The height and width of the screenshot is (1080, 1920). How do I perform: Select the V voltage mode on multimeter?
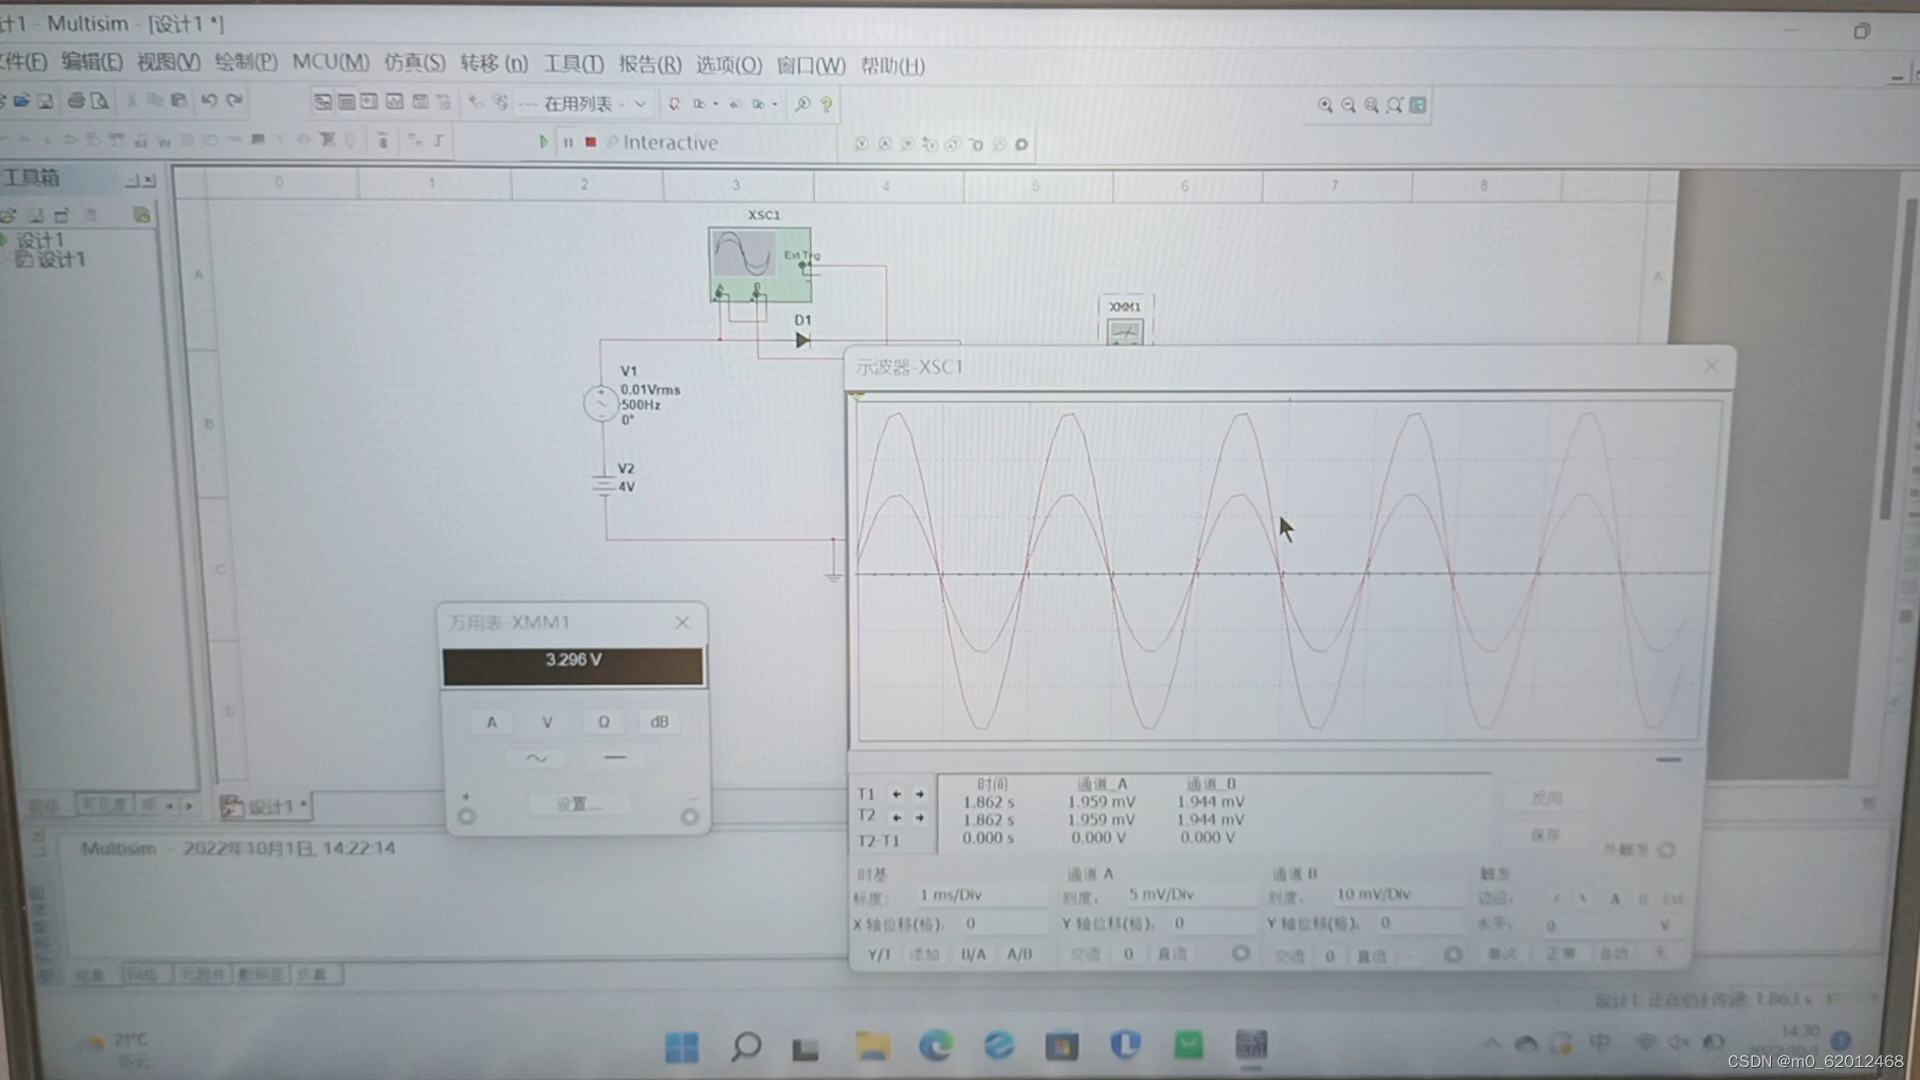pos(547,722)
